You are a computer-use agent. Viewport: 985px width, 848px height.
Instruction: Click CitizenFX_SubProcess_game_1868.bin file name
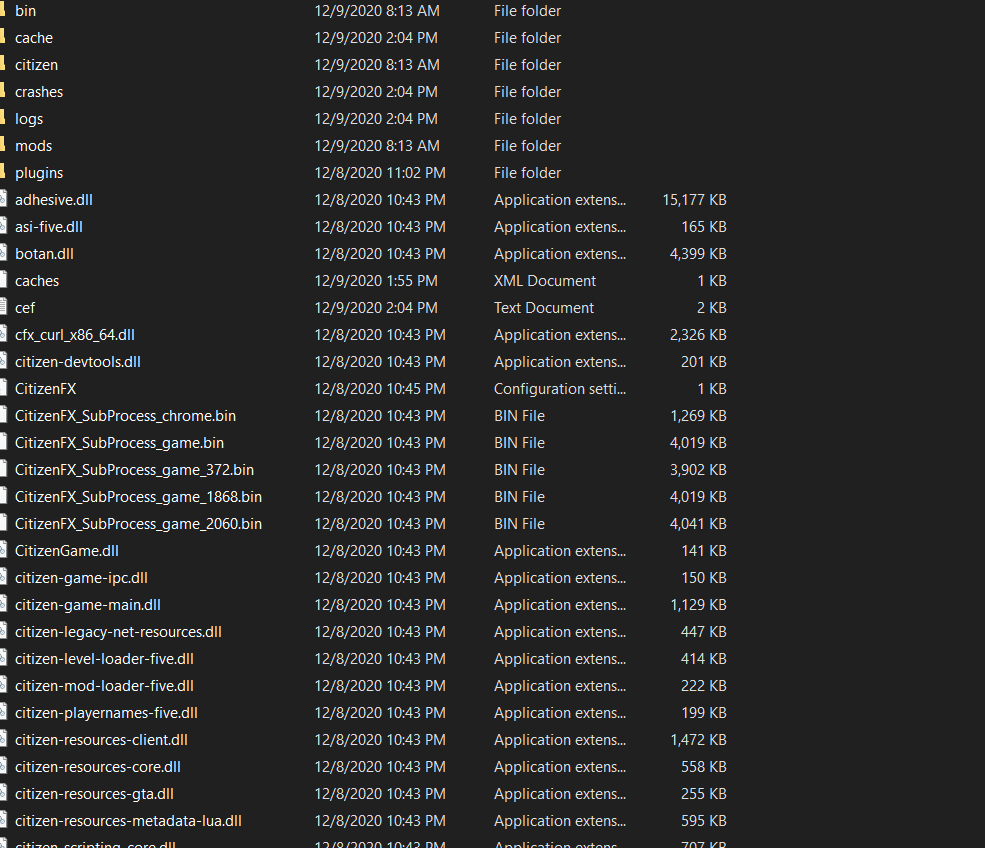[138, 497]
